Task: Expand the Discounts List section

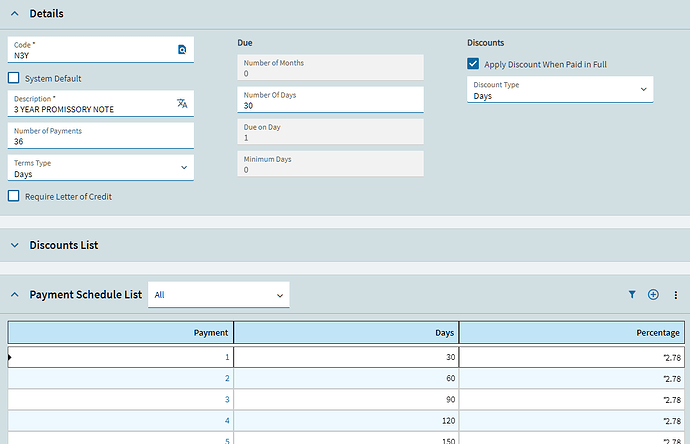Action: pos(15,245)
